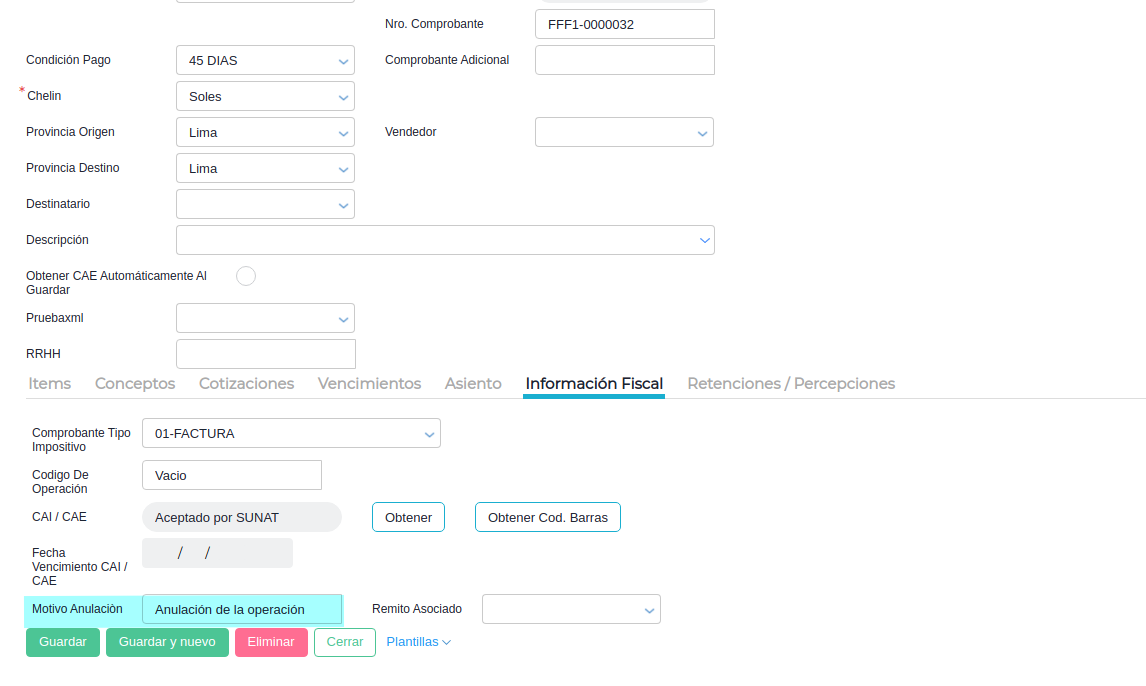Image resolution: width=1146 pixels, height=686 pixels.
Task: Switch to the Items tab
Action: point(50,384)
